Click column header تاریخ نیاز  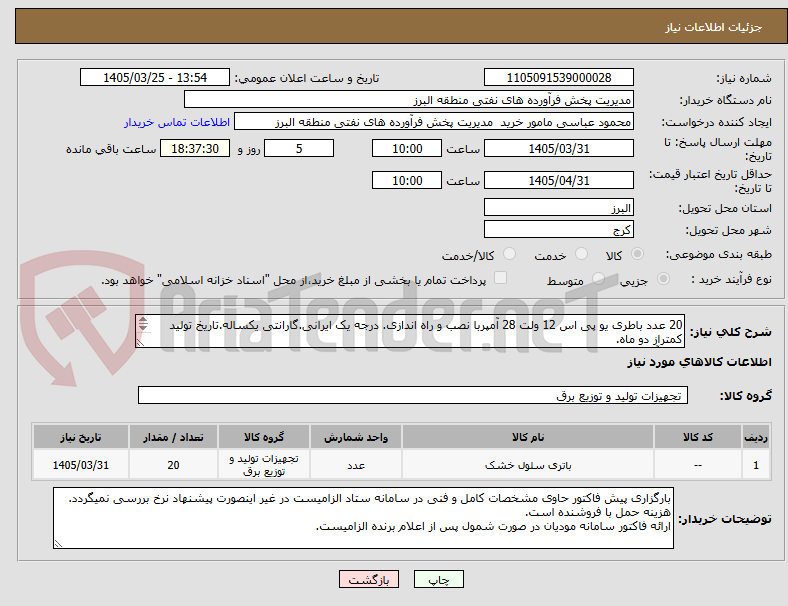coord(81,437)
